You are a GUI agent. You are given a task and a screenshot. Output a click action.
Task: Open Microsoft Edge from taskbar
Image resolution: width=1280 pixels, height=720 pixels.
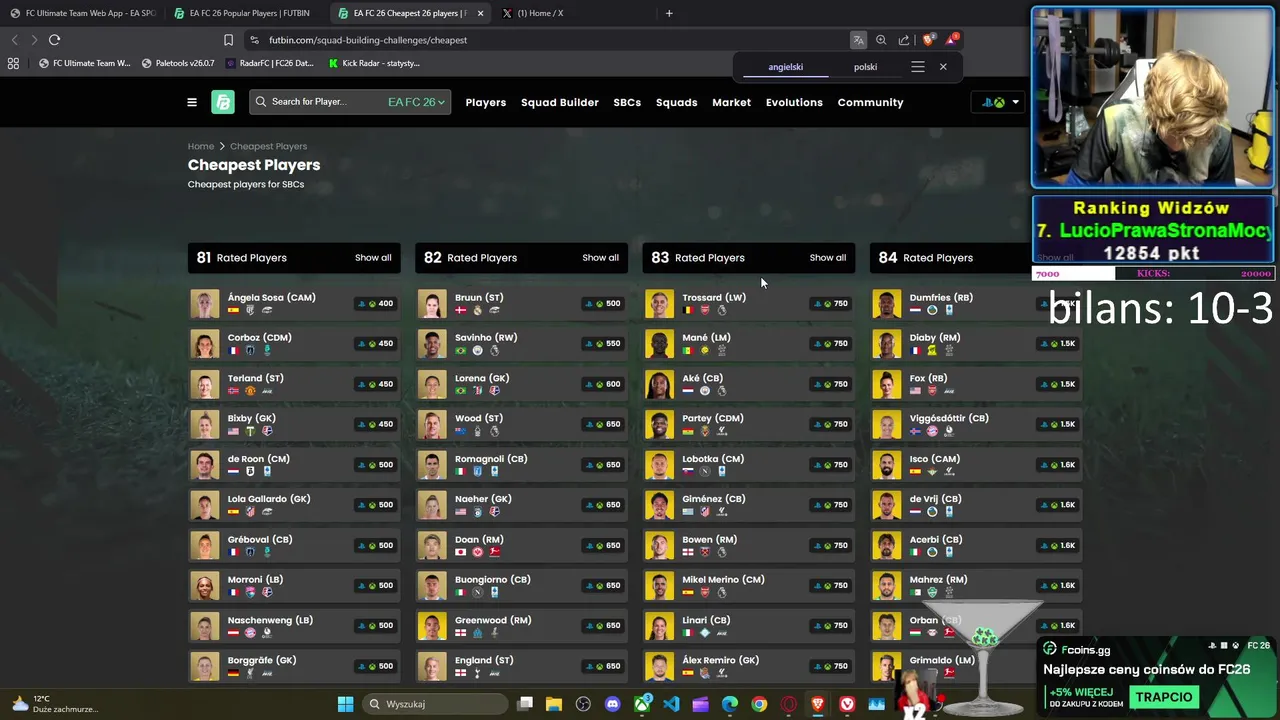tap(730, 704)
